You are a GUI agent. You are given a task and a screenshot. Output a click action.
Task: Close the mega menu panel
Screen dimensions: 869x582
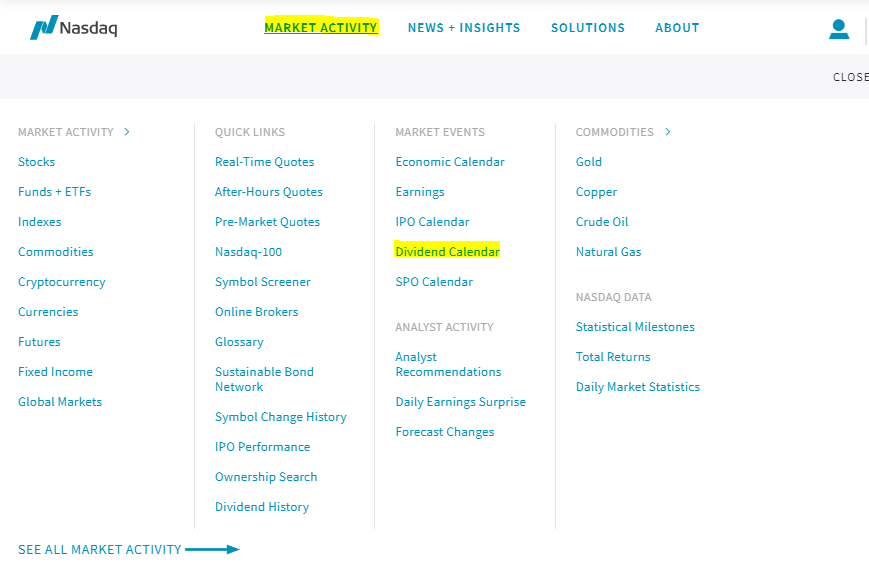coord(851,77)
